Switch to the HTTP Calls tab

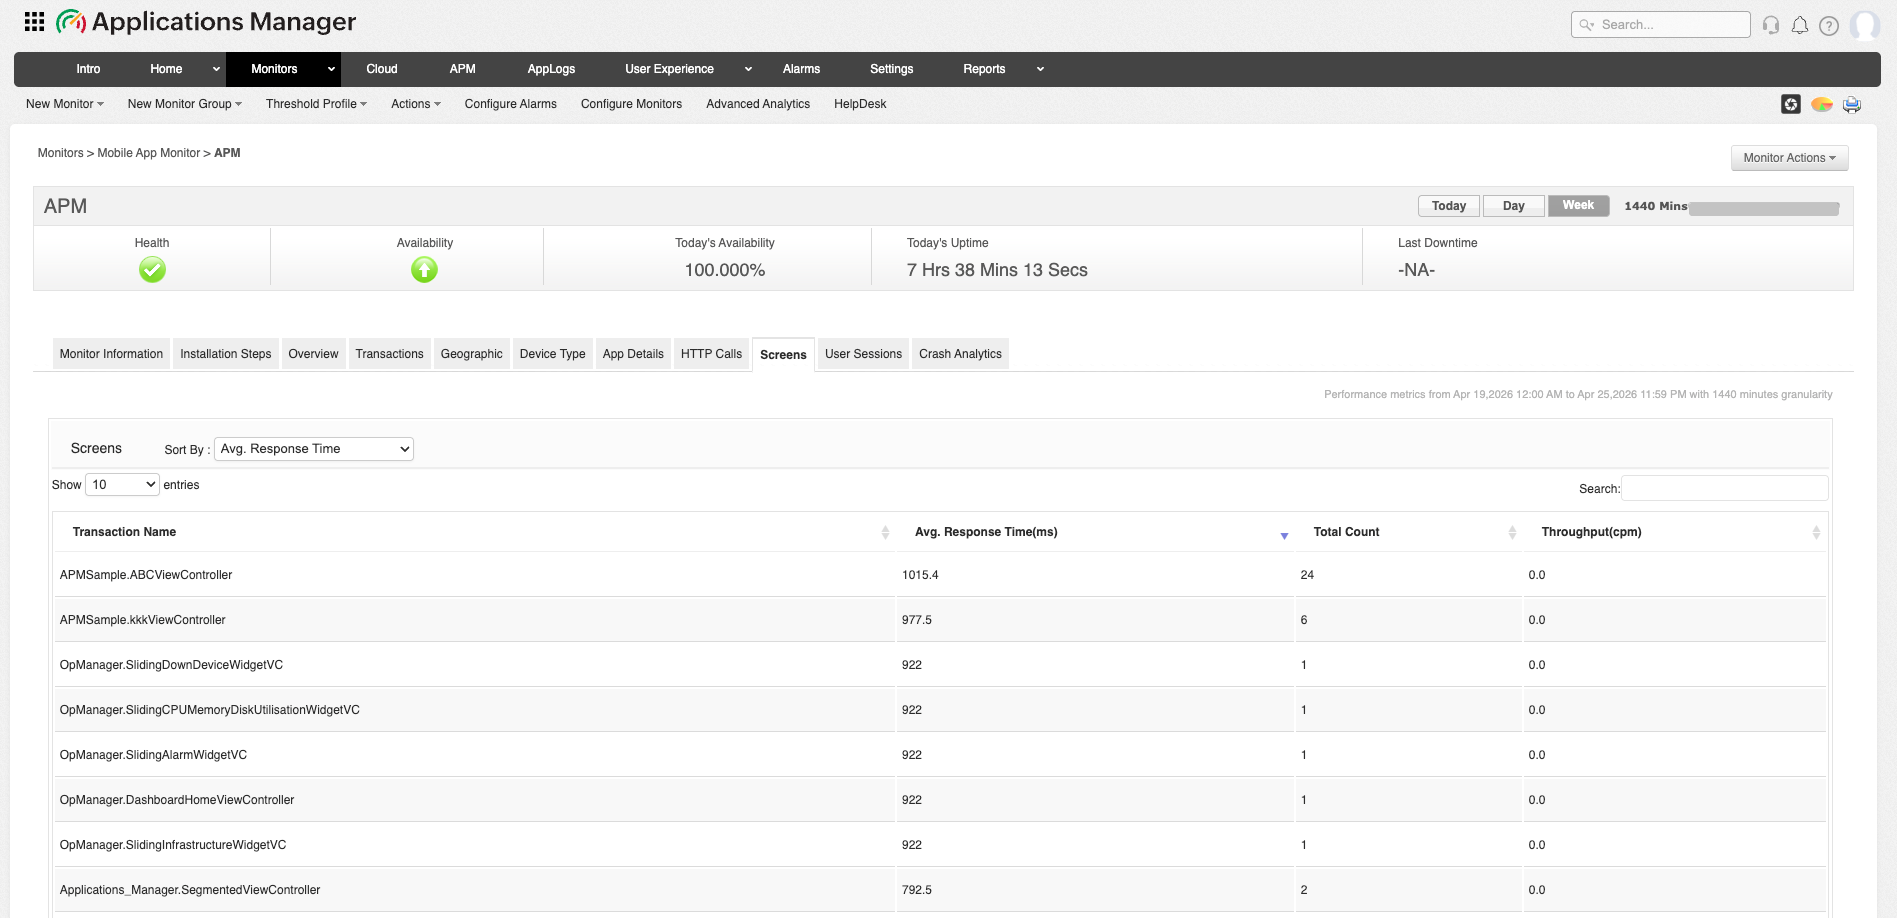pyautogui.click(x=711, y=354)
